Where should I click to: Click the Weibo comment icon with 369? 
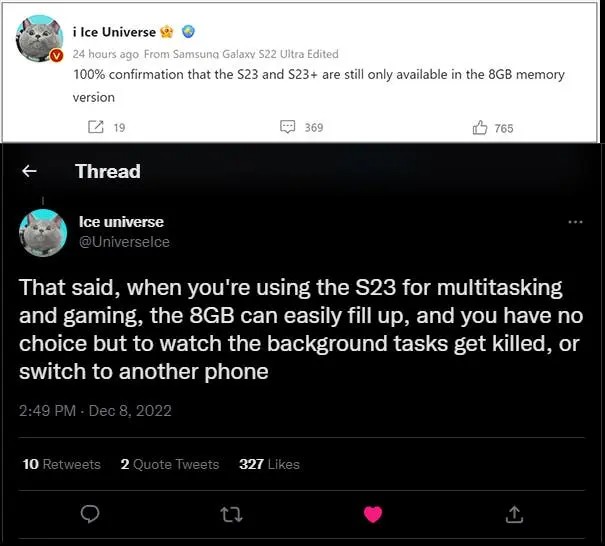(288, 127)
